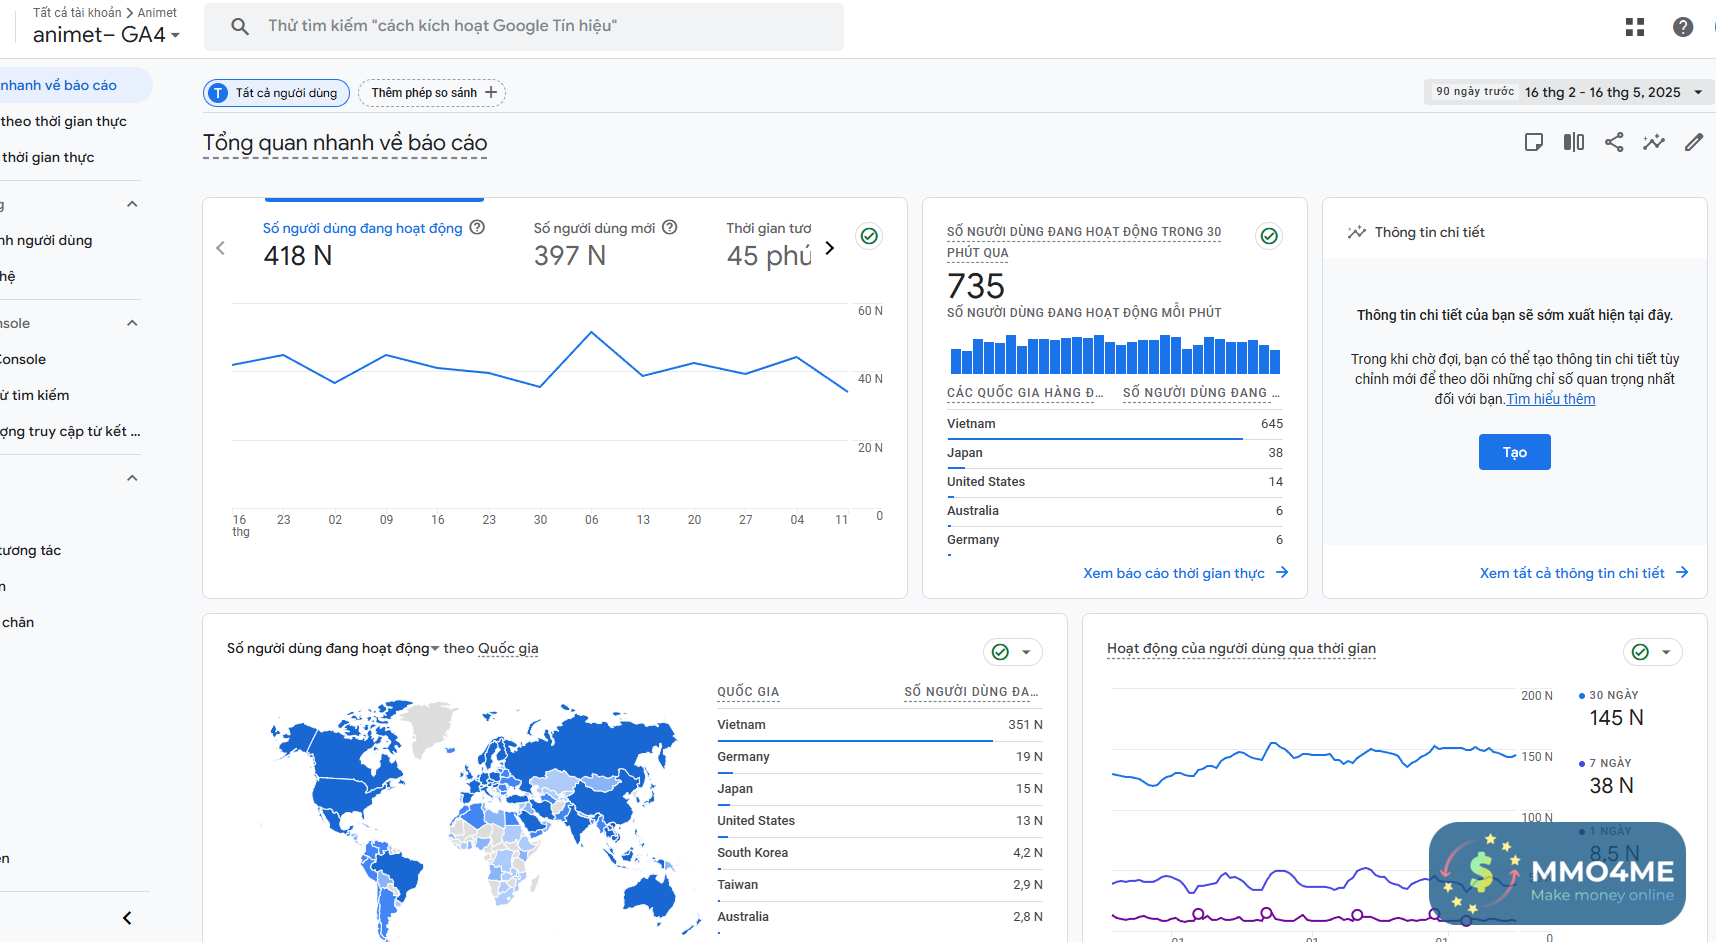
Task: Click the search input field
Action: coord(540,26)
